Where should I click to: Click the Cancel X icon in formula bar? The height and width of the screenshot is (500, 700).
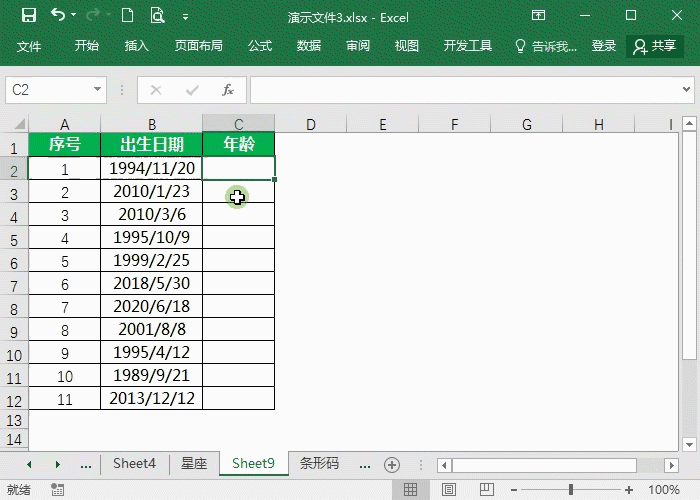(x=156, y=90)
